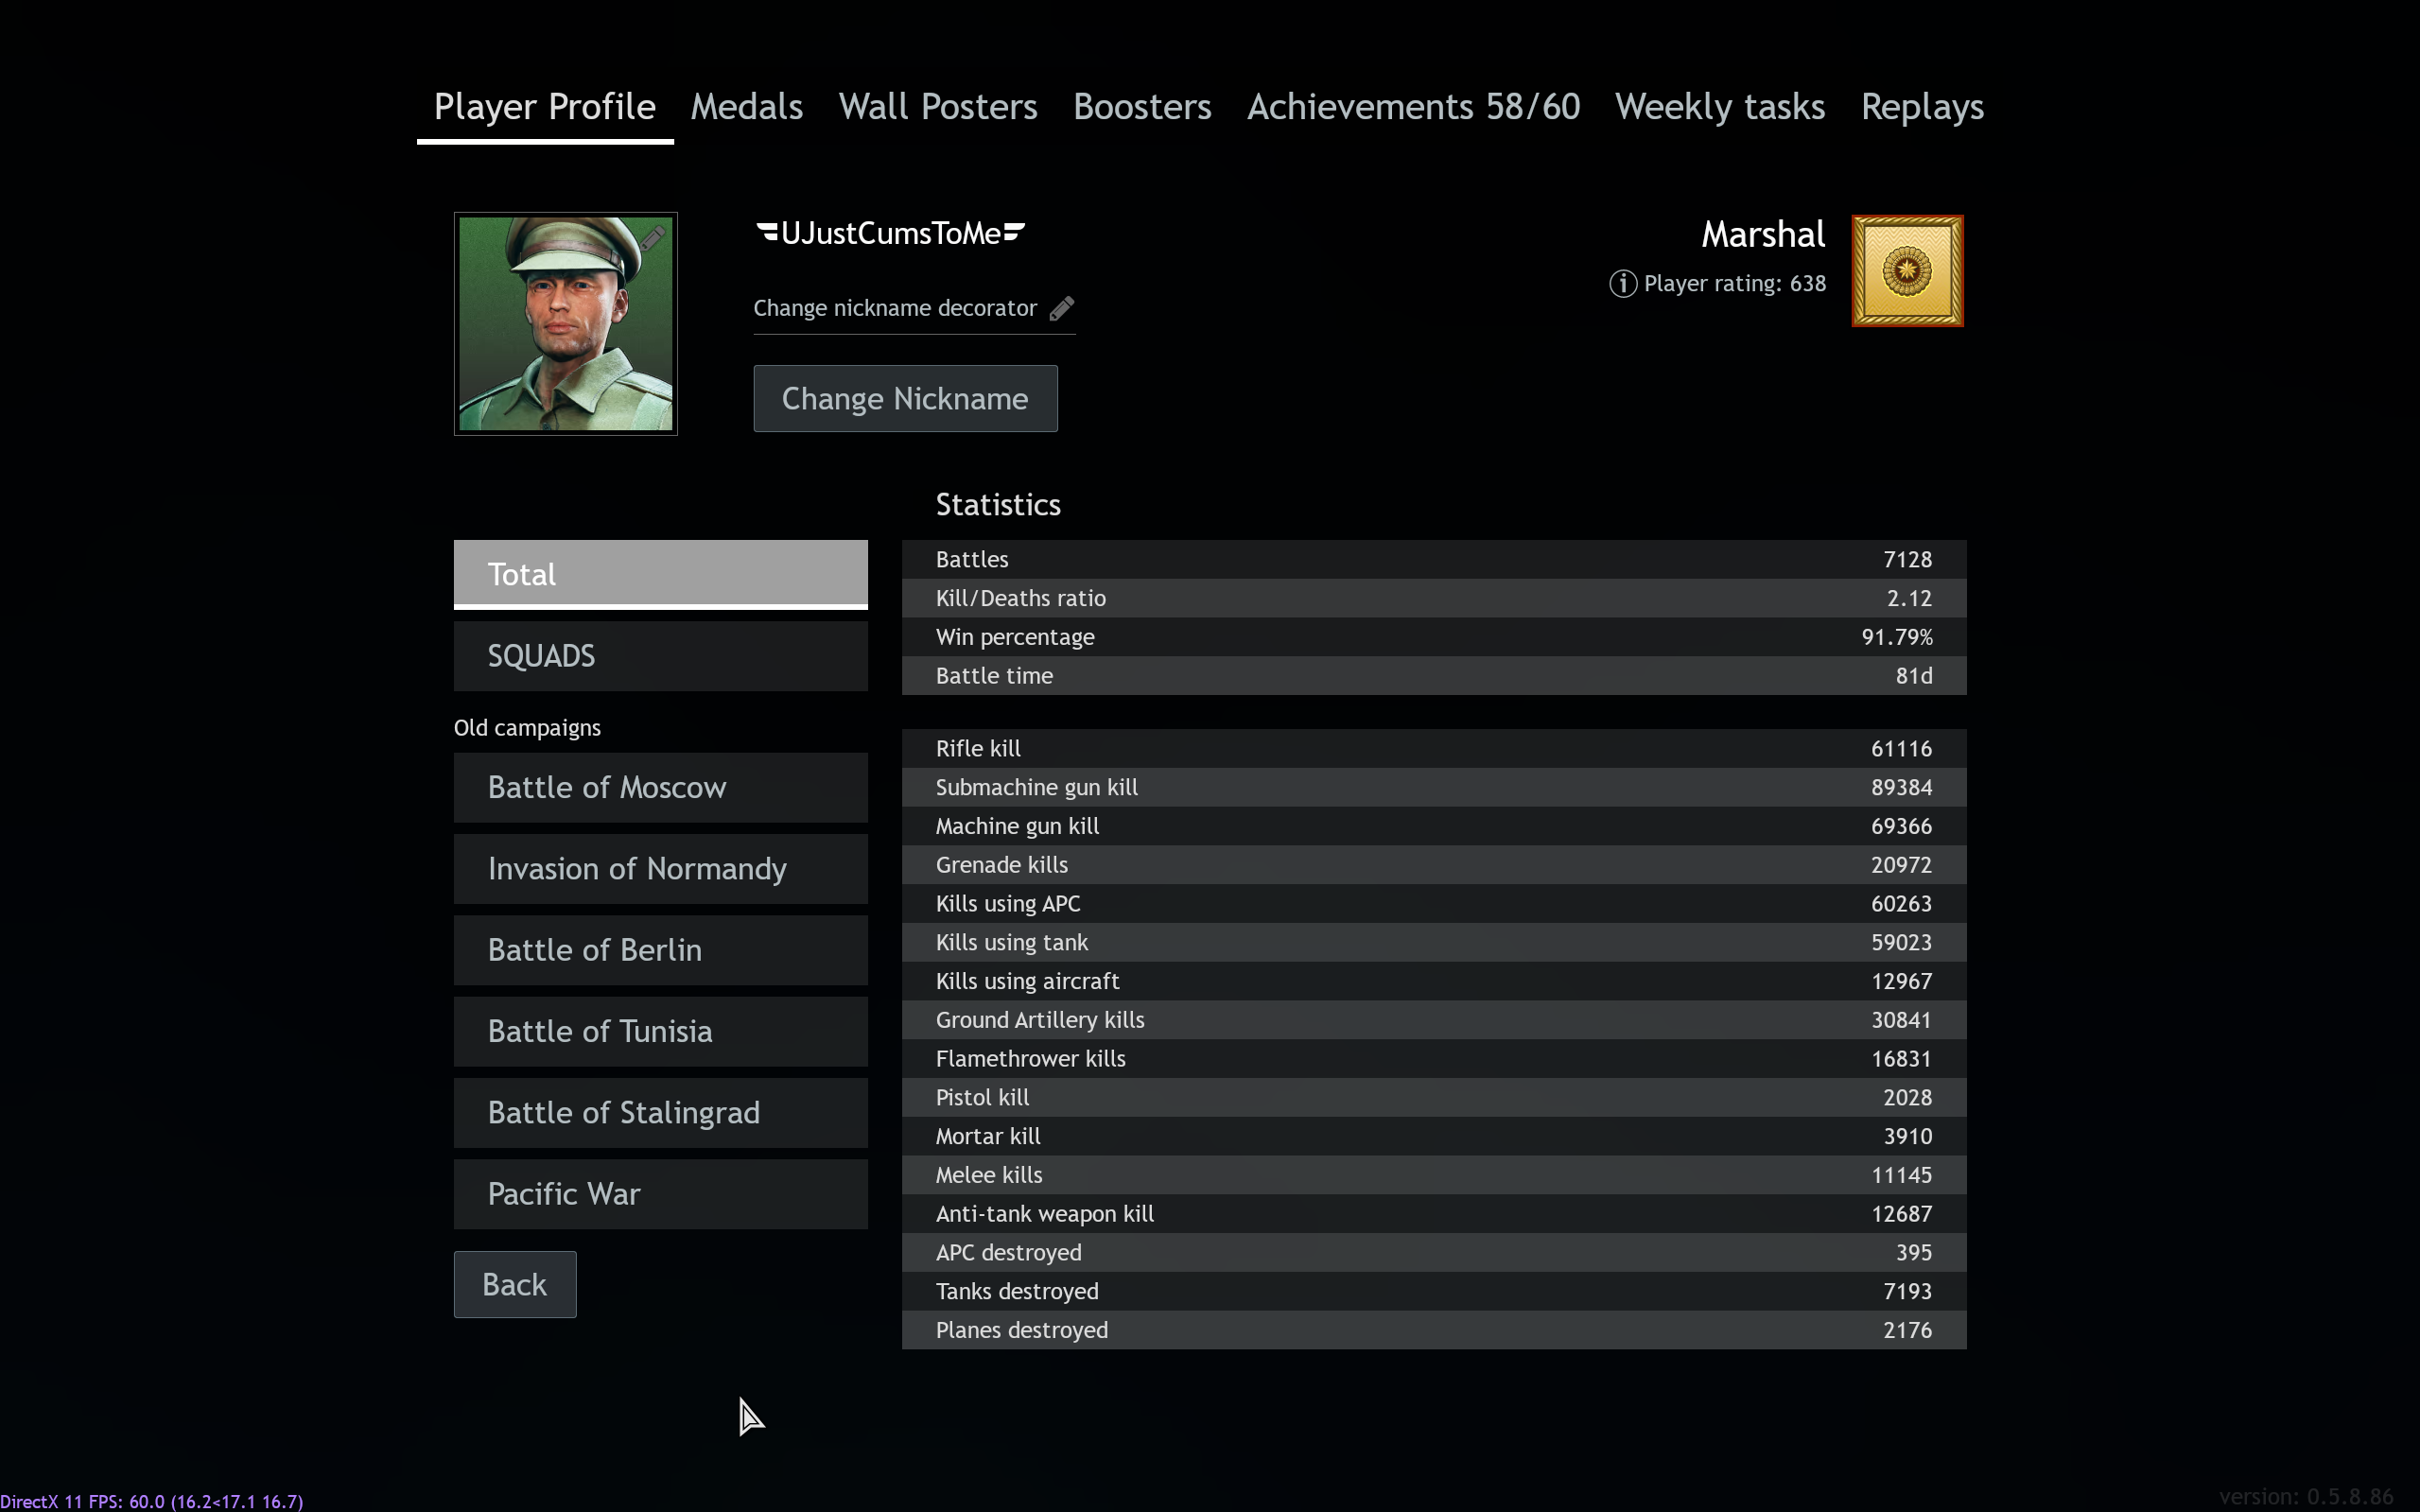Viewport: 2420px width, 1512px height.
Task: Select Pacific War campaign stats
Action: tap(660, 1193)
